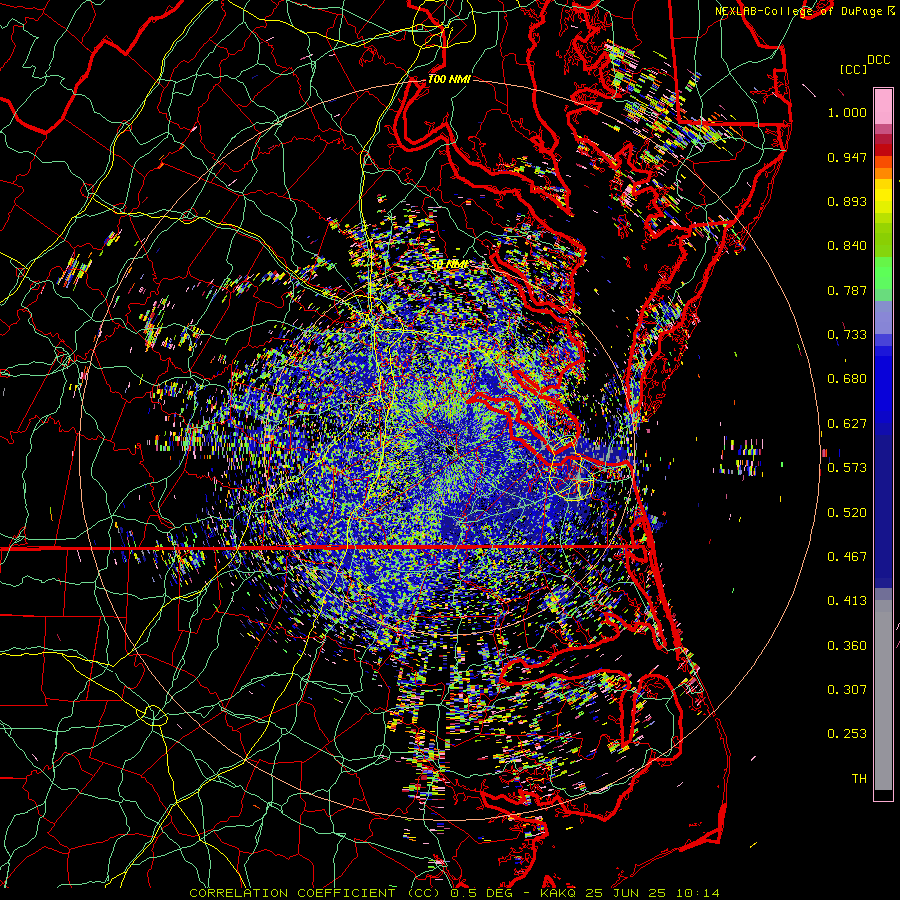Click the 25 JUN 25 date text
900x900 pixels.
pos(626,893)
